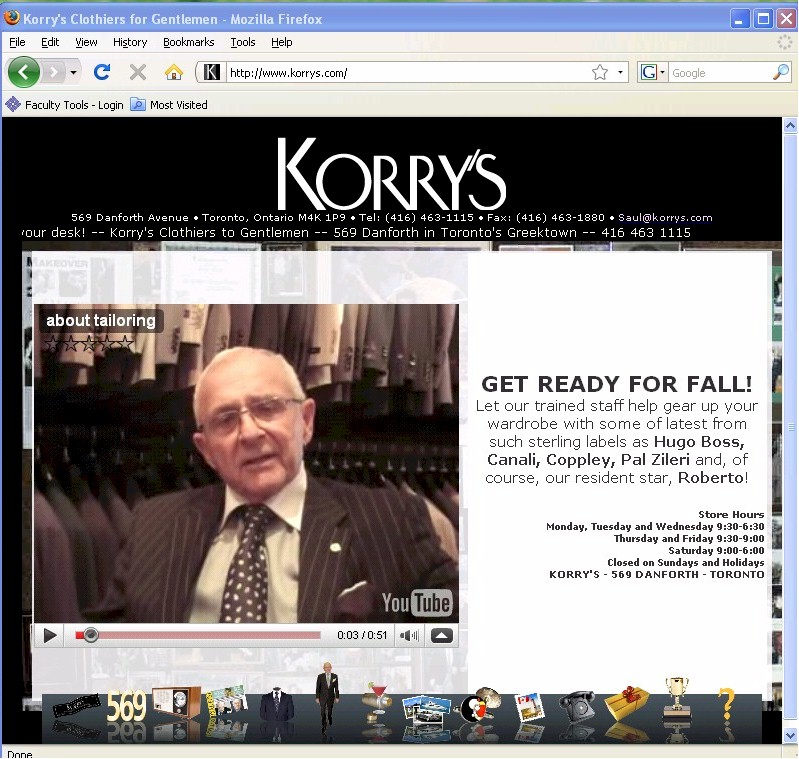Open the gold gift box icon
The height and width of the screenshot is (759, 799).
[627, 703]
